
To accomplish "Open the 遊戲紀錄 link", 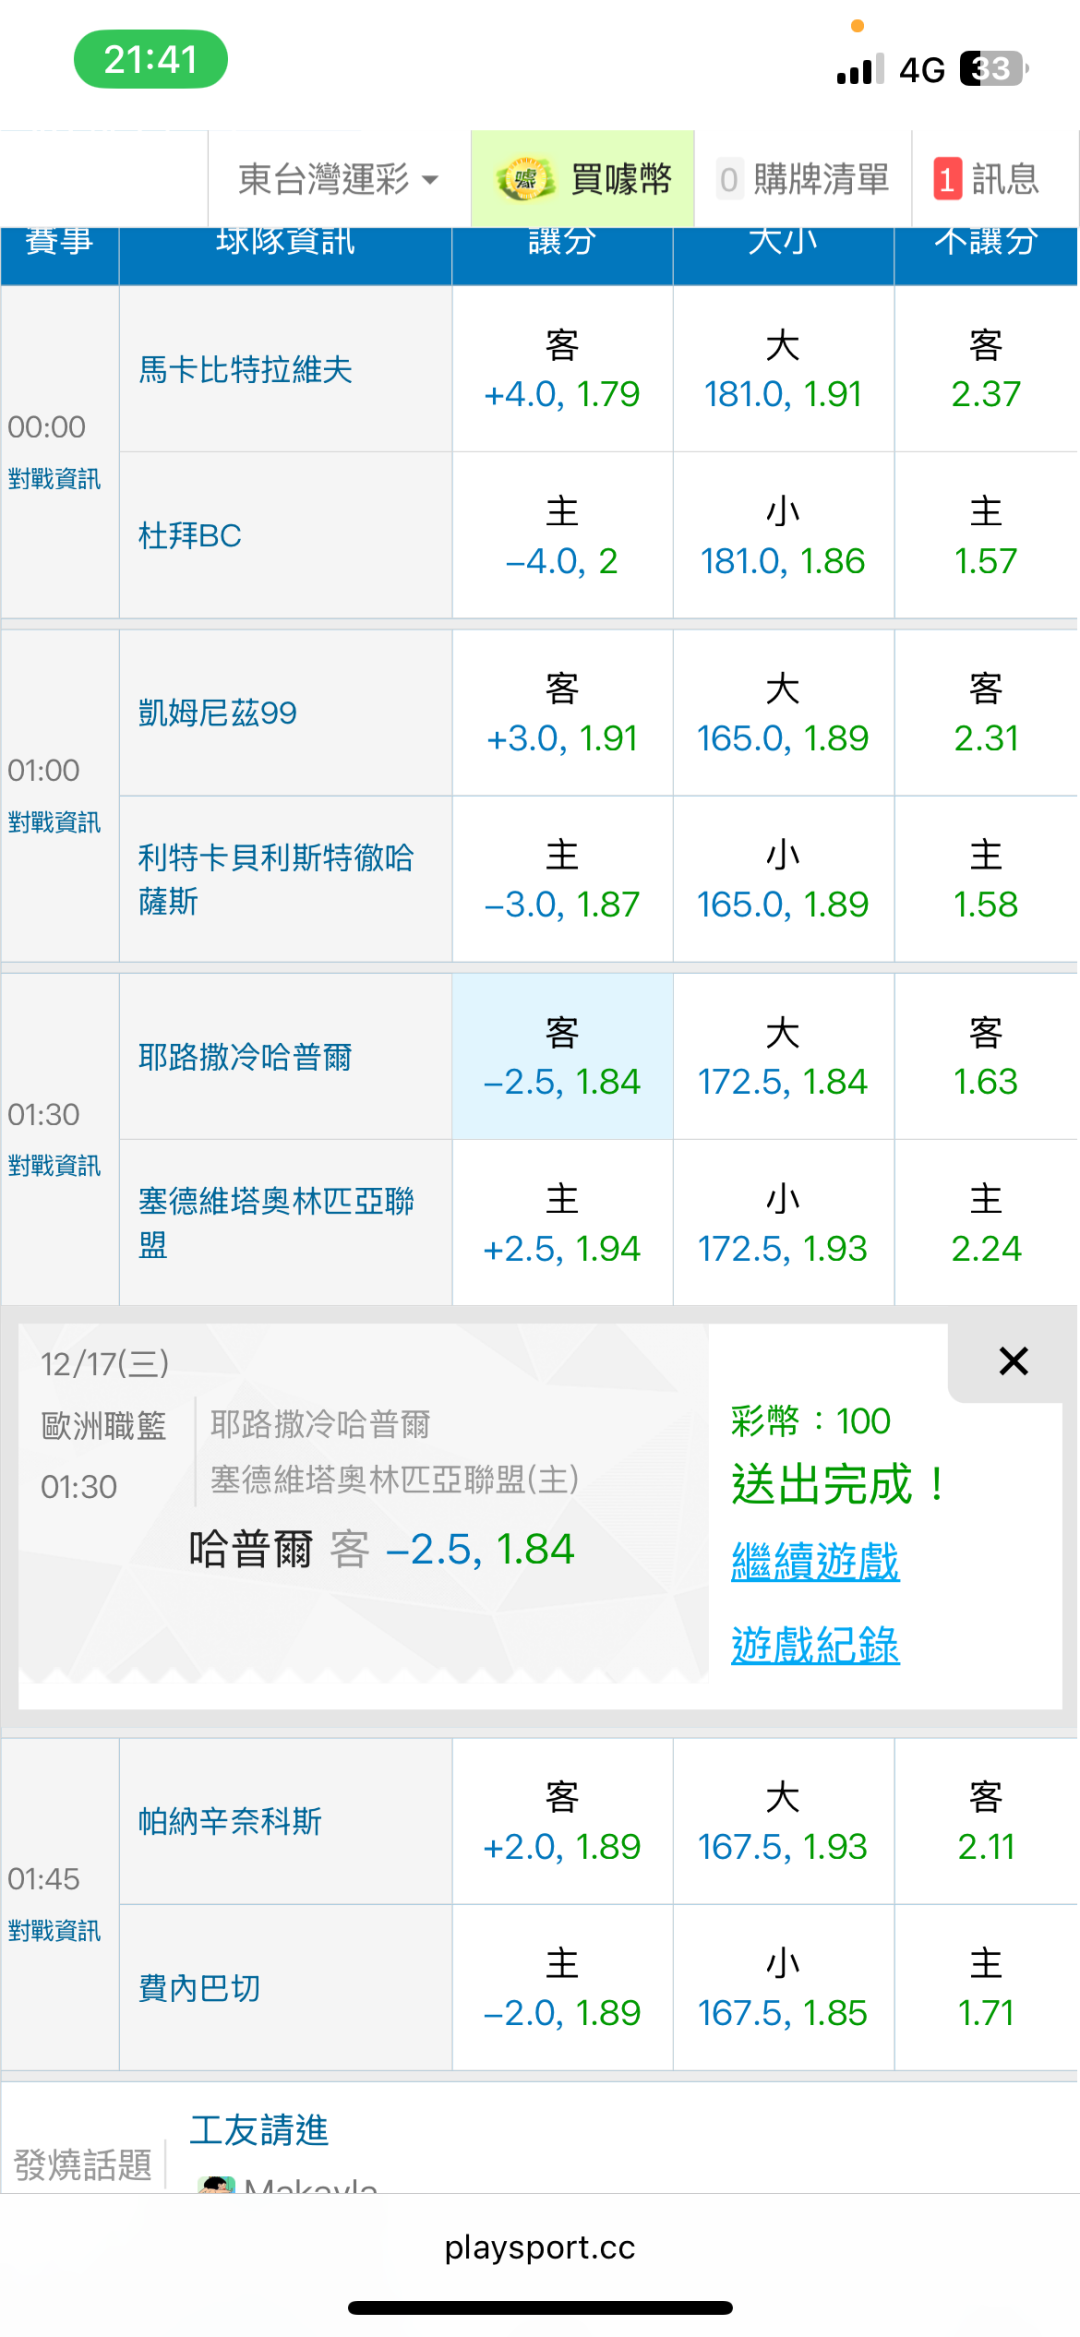I will pyautogui.click(x=815, y=1645).
